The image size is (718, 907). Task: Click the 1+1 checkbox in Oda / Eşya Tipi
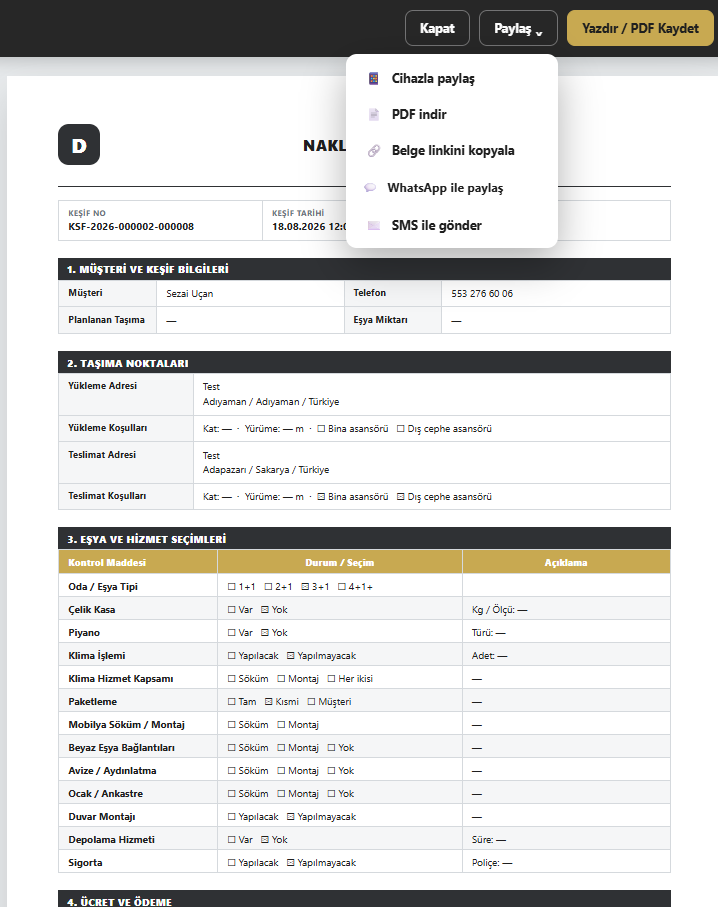pos(231,587)
